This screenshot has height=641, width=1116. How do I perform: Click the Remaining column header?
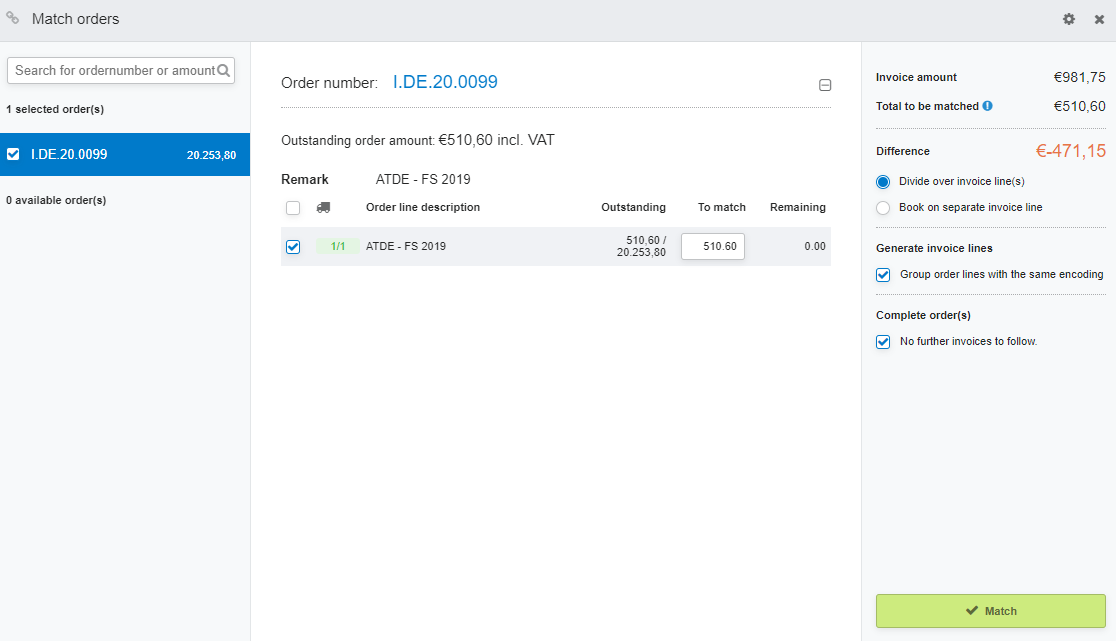coord(798,207)
